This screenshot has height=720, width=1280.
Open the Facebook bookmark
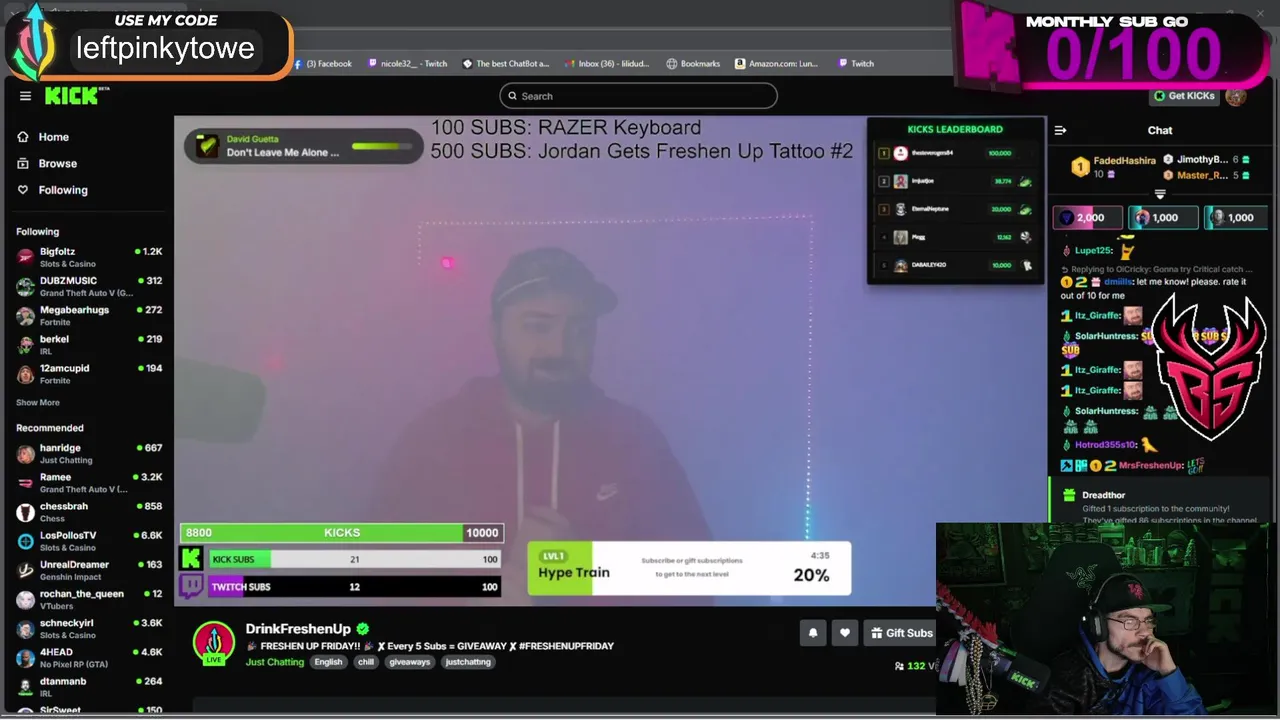coord(323,63)
